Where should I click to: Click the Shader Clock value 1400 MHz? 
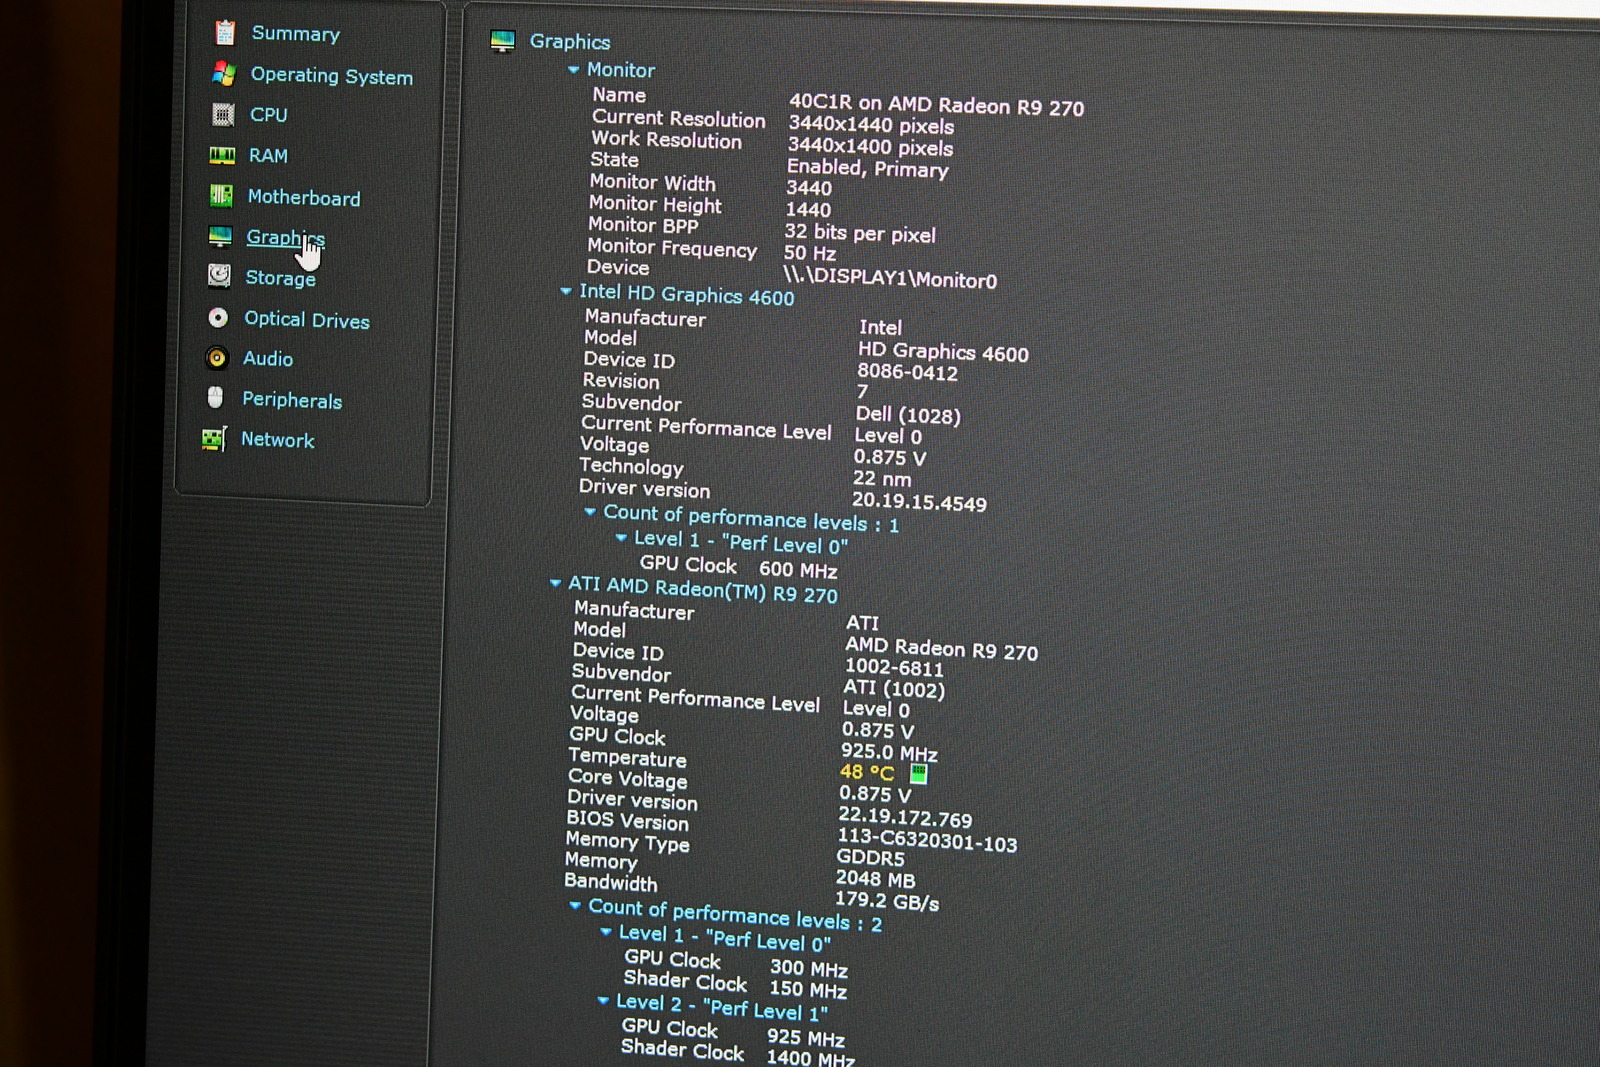pos(811,1058)
